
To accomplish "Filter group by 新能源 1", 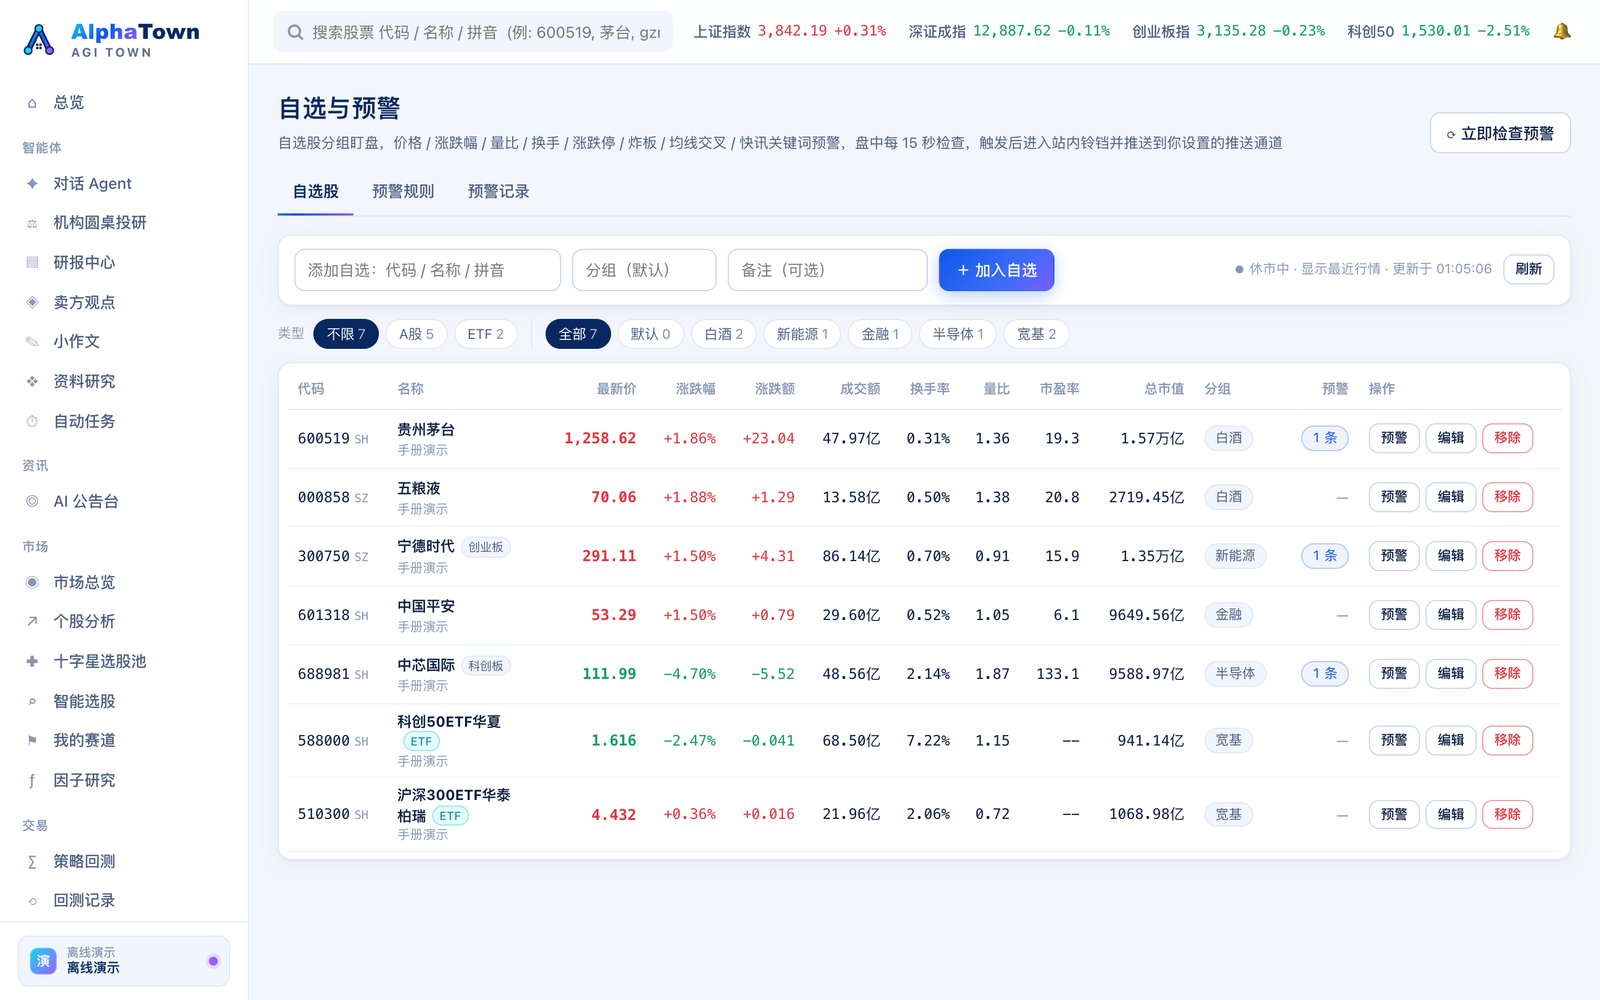I will [802, 334].
